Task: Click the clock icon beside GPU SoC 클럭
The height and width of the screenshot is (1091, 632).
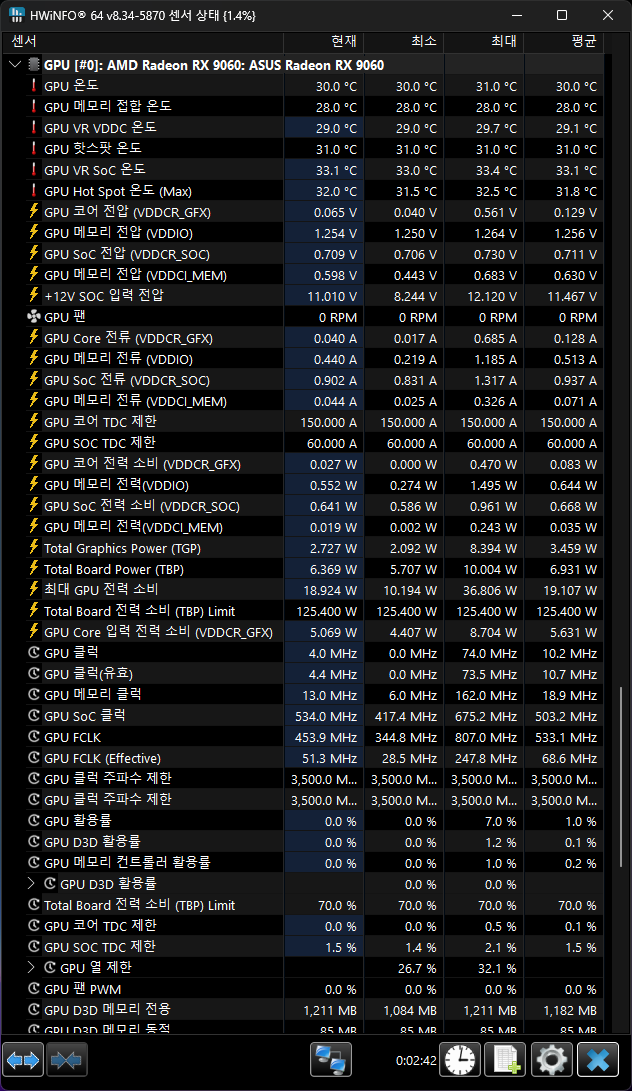Action: click(x=33, y=715)
